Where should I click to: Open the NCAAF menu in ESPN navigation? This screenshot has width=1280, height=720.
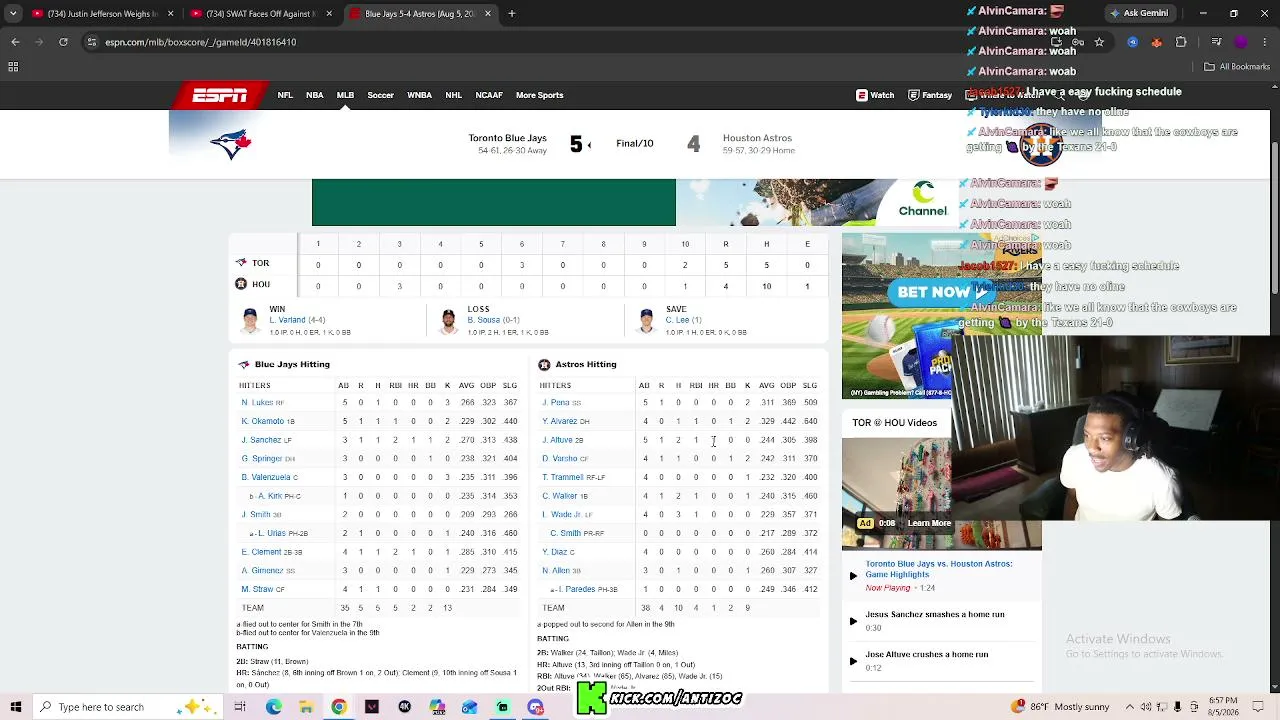(489, 95)
